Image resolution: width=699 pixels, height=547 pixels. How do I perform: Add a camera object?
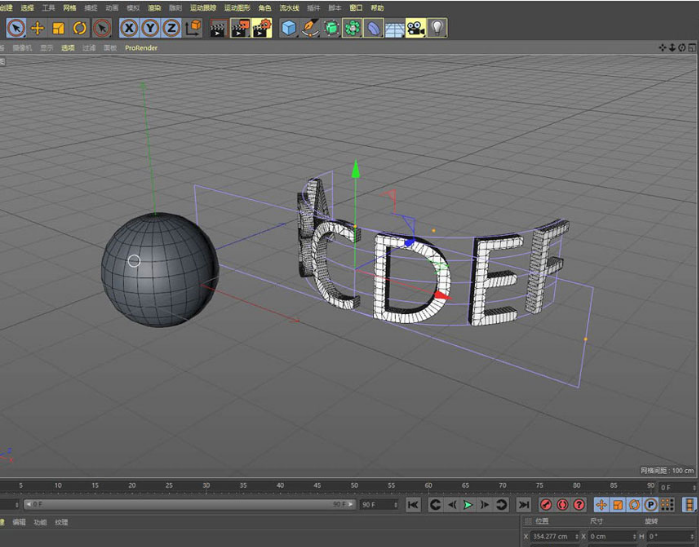click(x=415, y=28)
